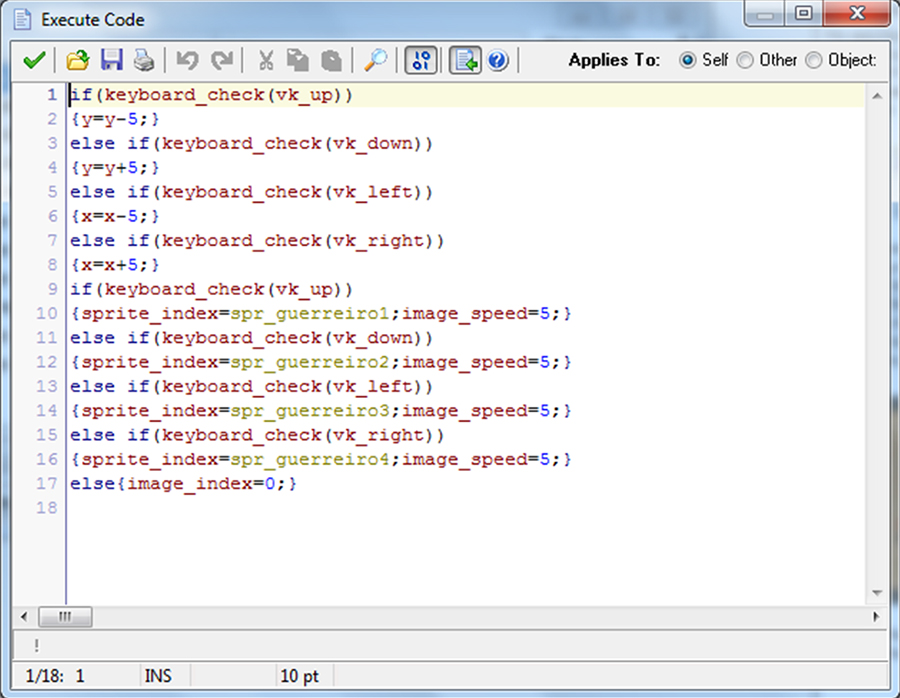Open a code file with folder icon
This screenshot has width=900, height=698.
78,61
